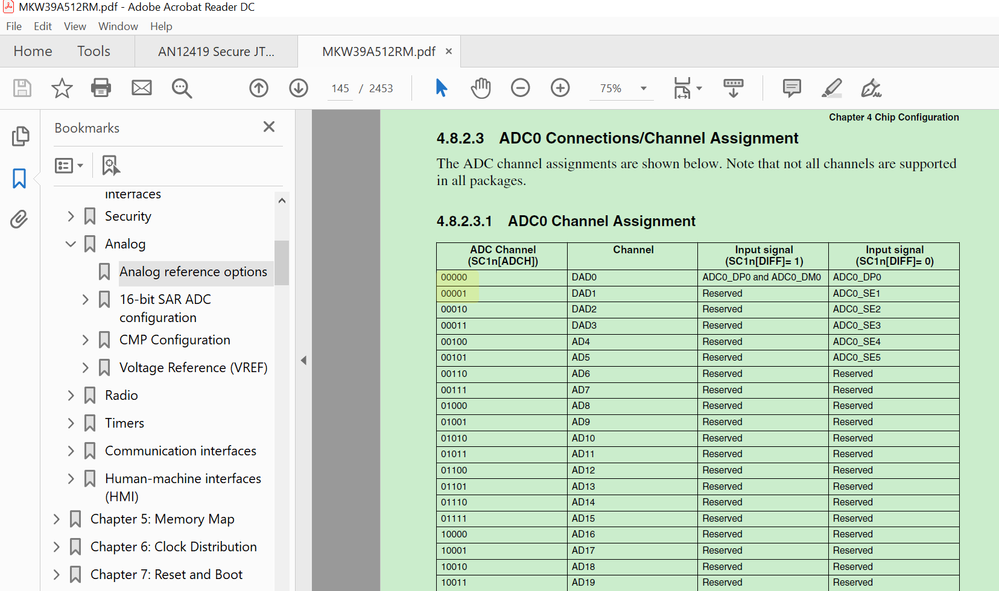Expand Communication interfaces bookmark
999x591 pixels.
71,451
